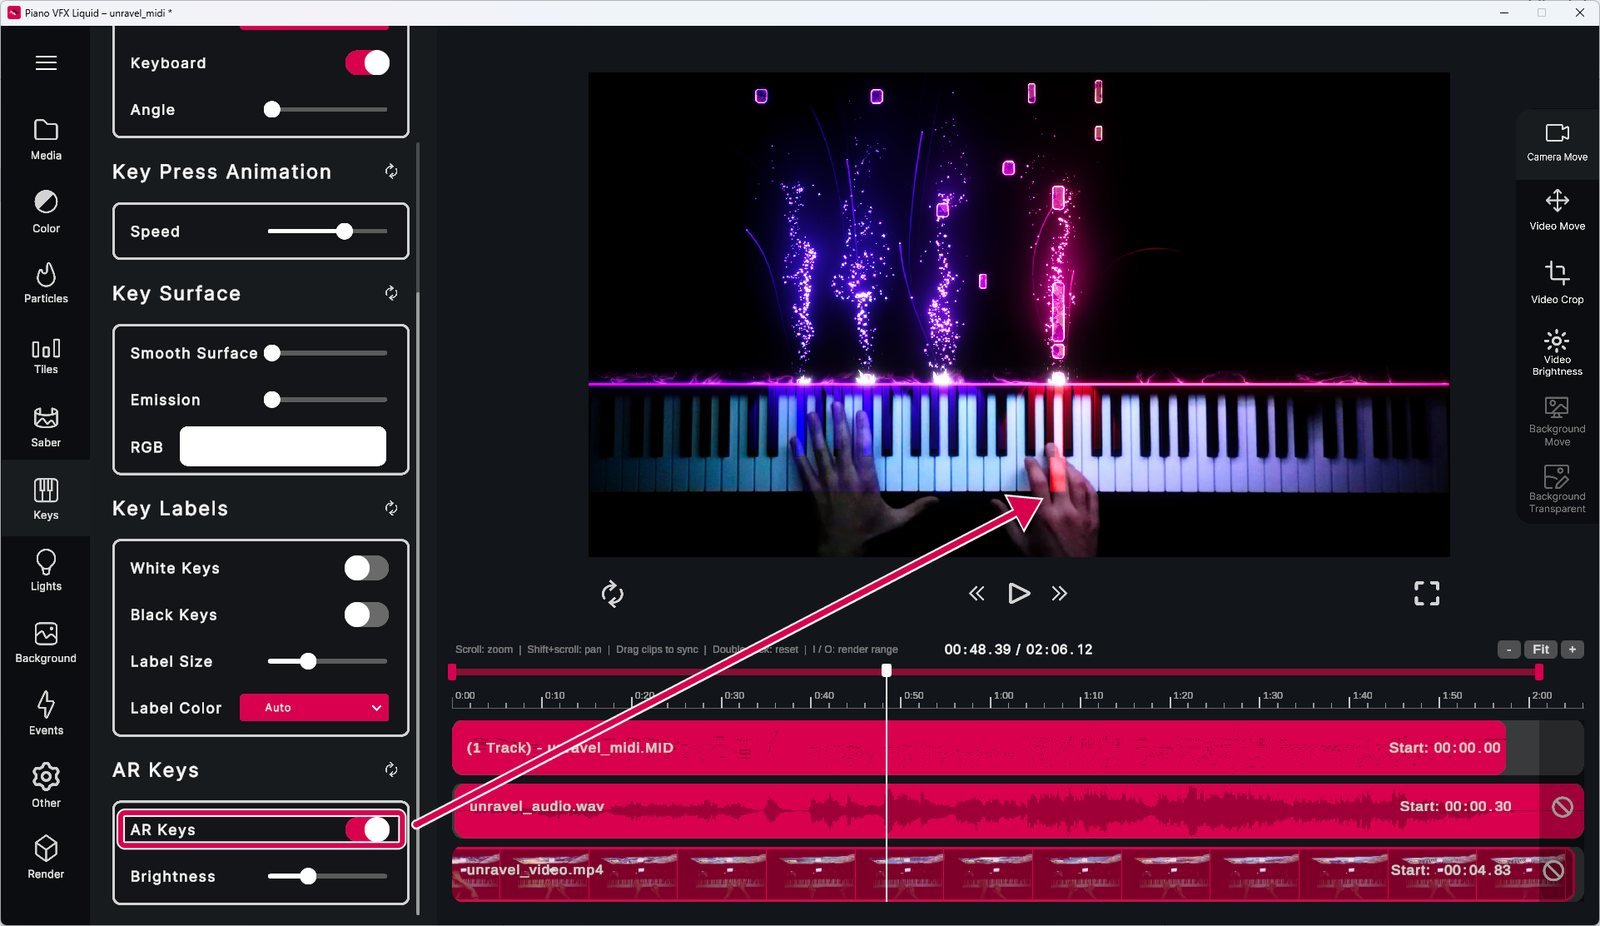1600x926 pixels.
Task: Click the Angle slider handle
Action: (272, 110)
